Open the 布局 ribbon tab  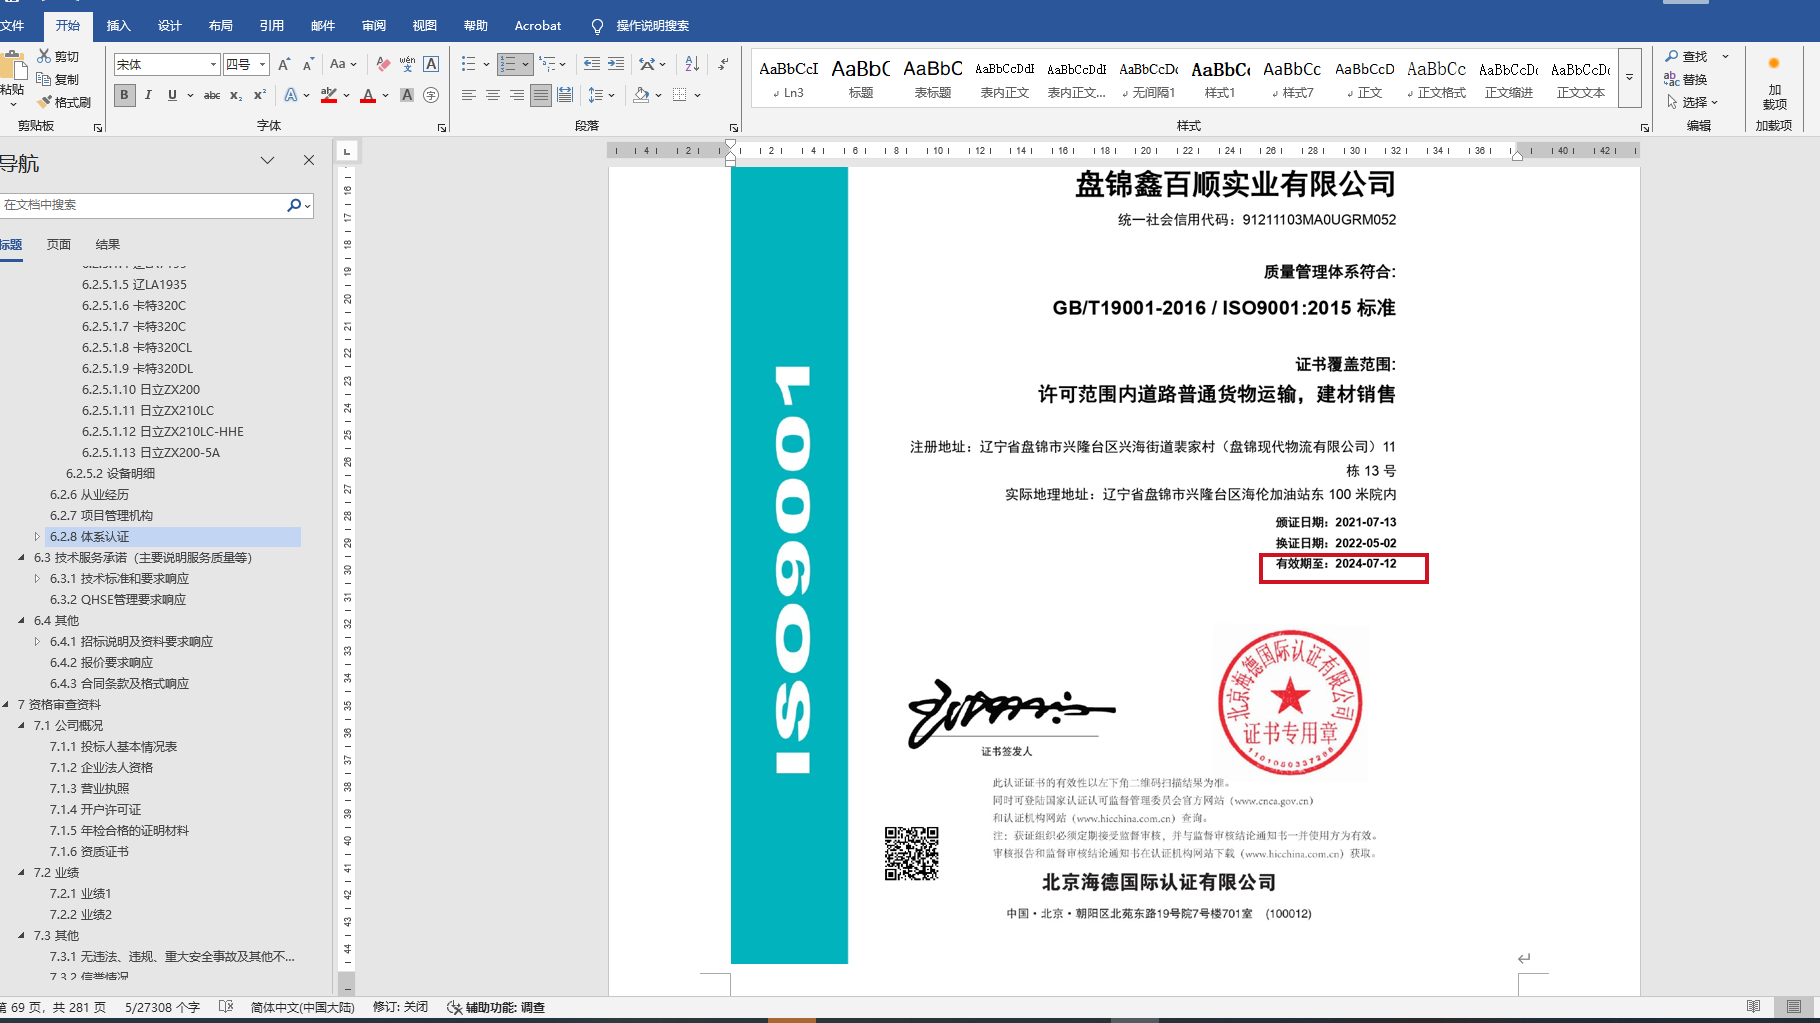point(220,26)
